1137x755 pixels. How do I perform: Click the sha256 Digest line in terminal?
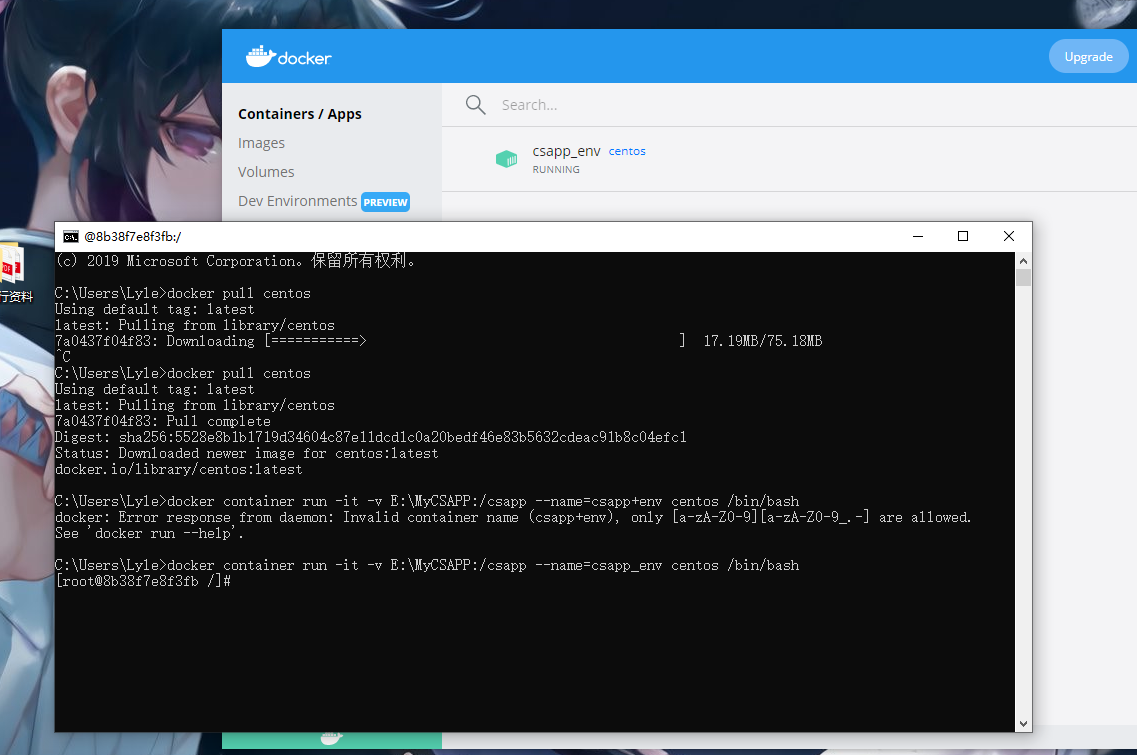tap(371, 437)
